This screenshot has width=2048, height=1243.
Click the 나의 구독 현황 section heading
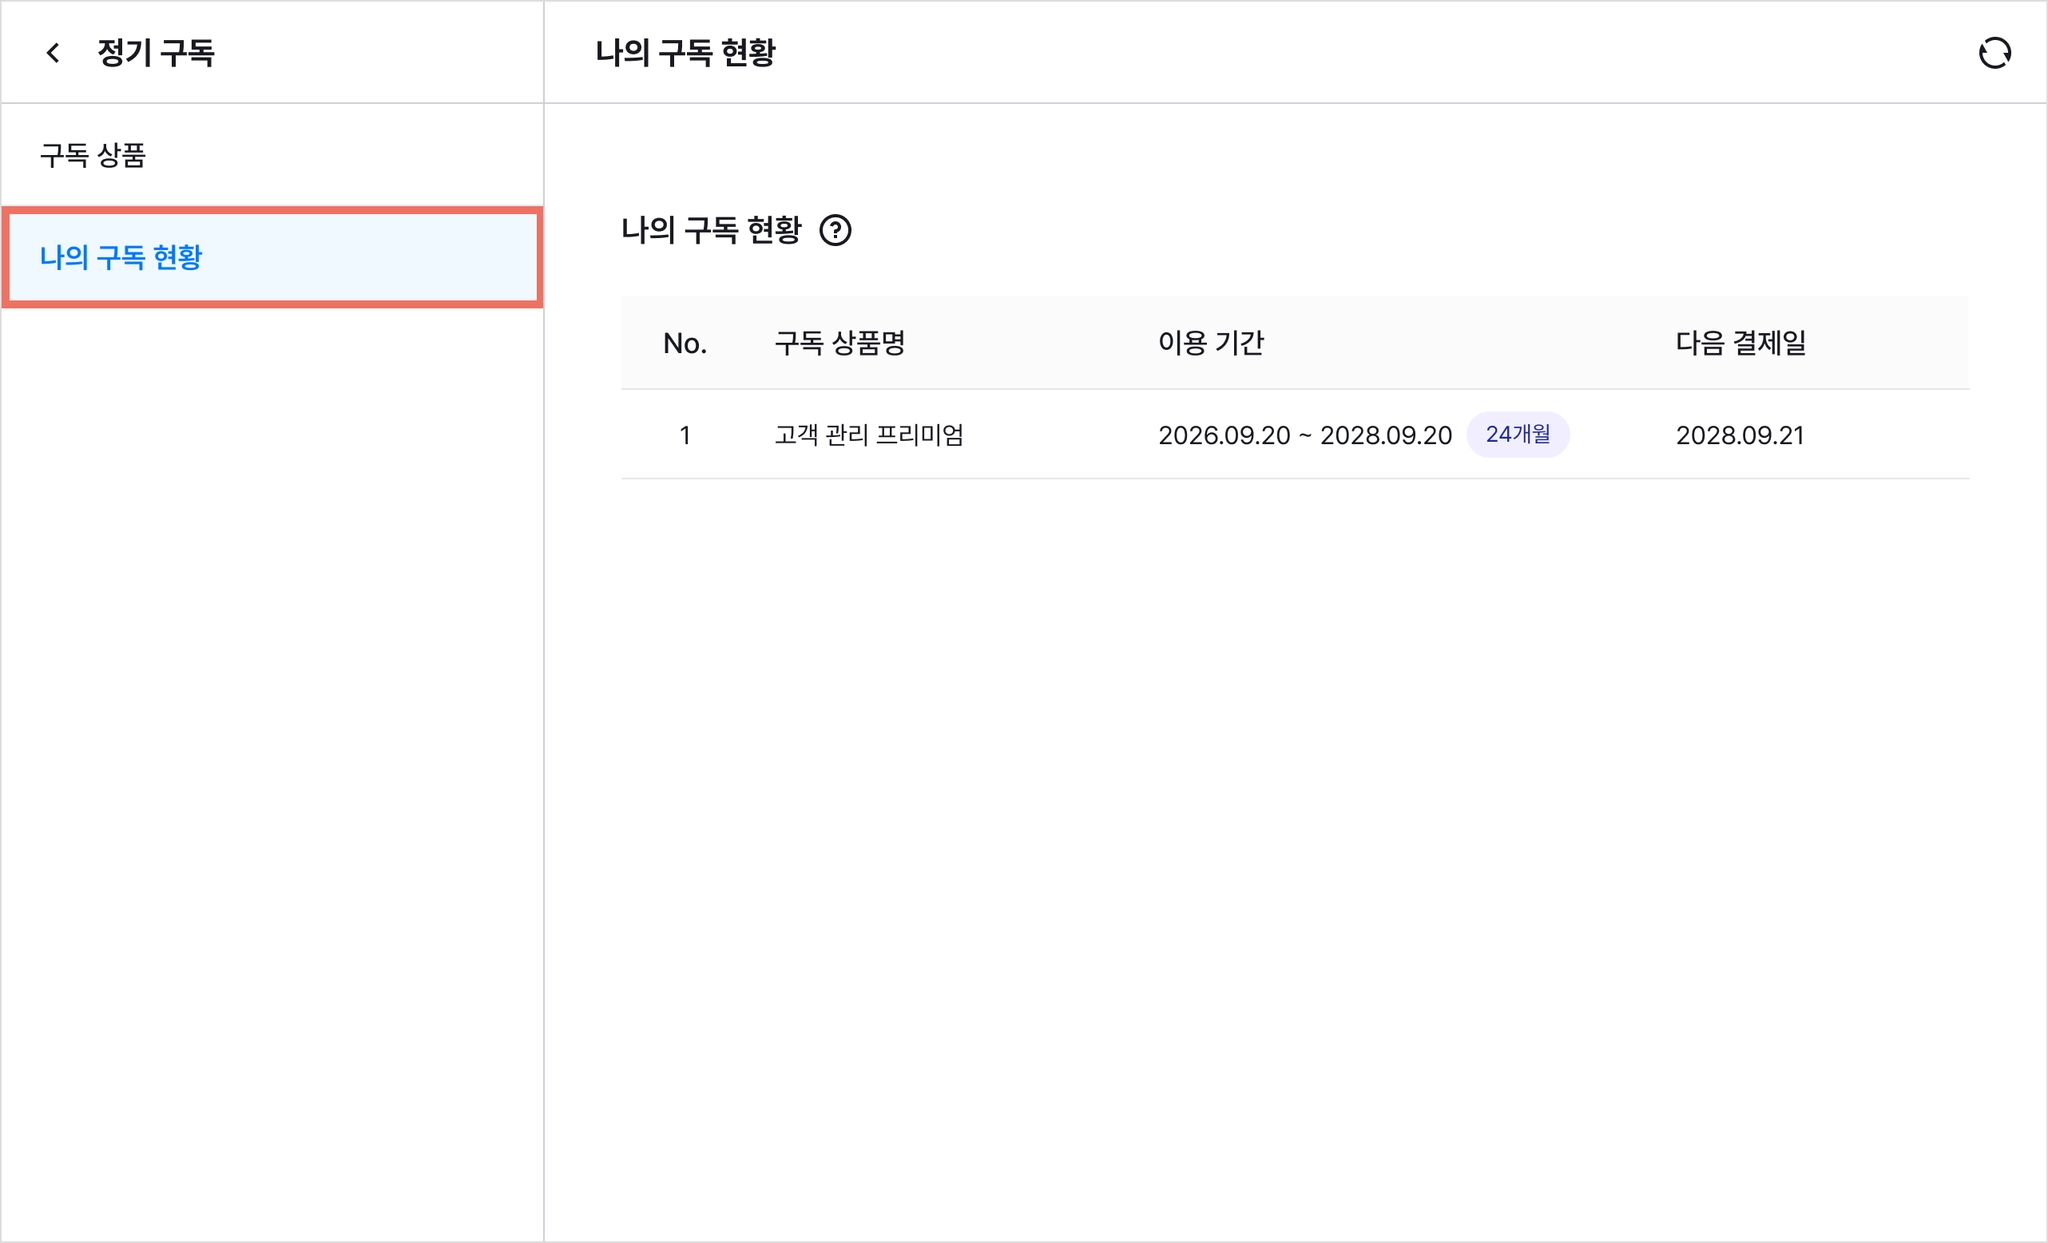click(711, 231)
